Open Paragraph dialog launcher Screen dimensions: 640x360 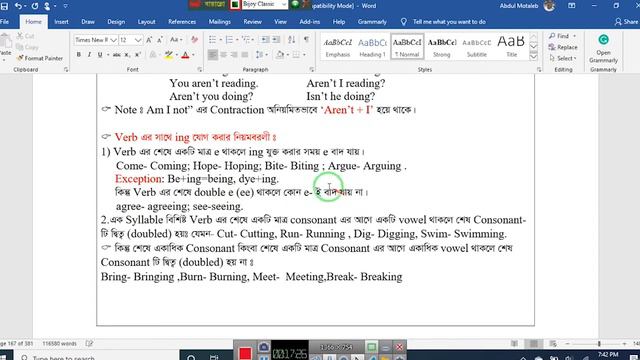pos(311,70)
